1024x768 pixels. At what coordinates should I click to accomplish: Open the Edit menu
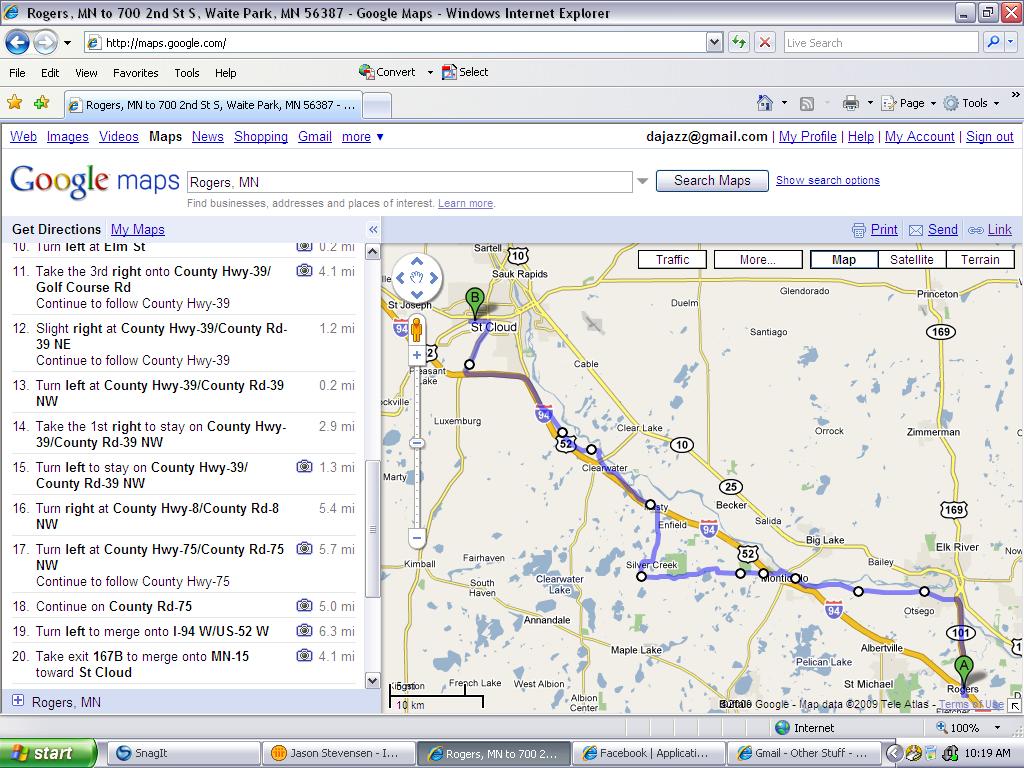pyautogui.click(x=50, y=72)
